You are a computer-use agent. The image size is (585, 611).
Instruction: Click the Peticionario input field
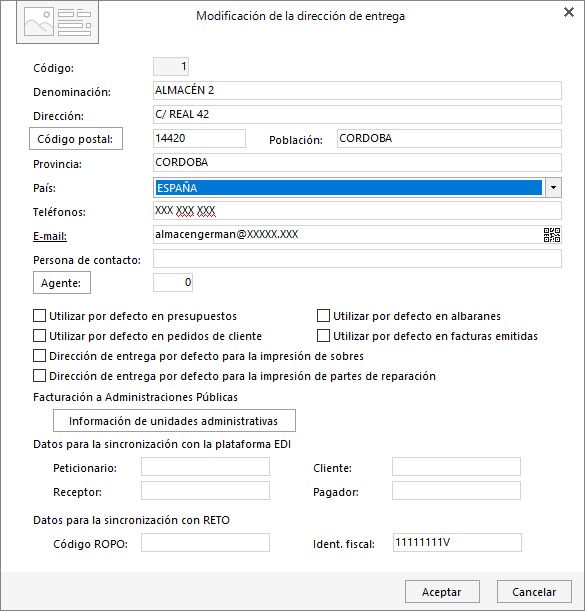coord(205,466)
